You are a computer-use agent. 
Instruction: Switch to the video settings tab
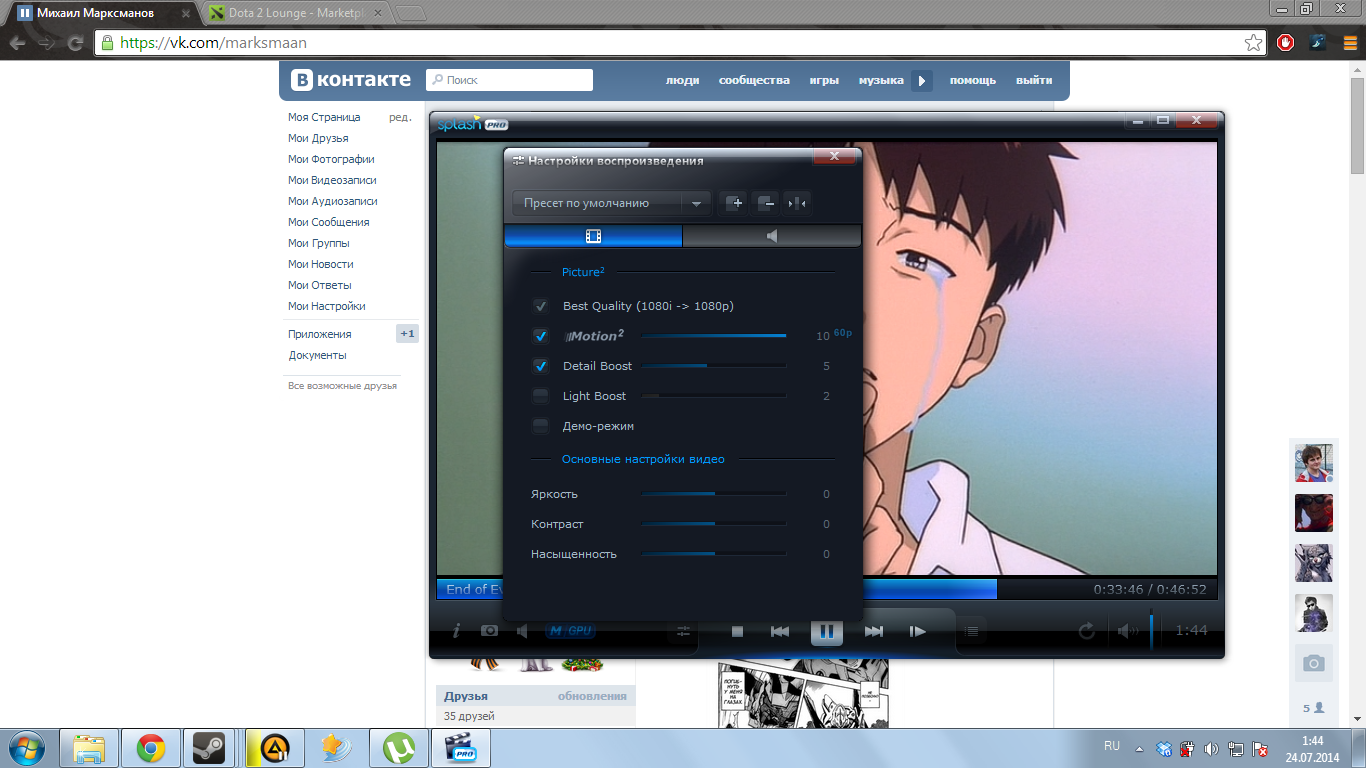[x=594, y=236]
